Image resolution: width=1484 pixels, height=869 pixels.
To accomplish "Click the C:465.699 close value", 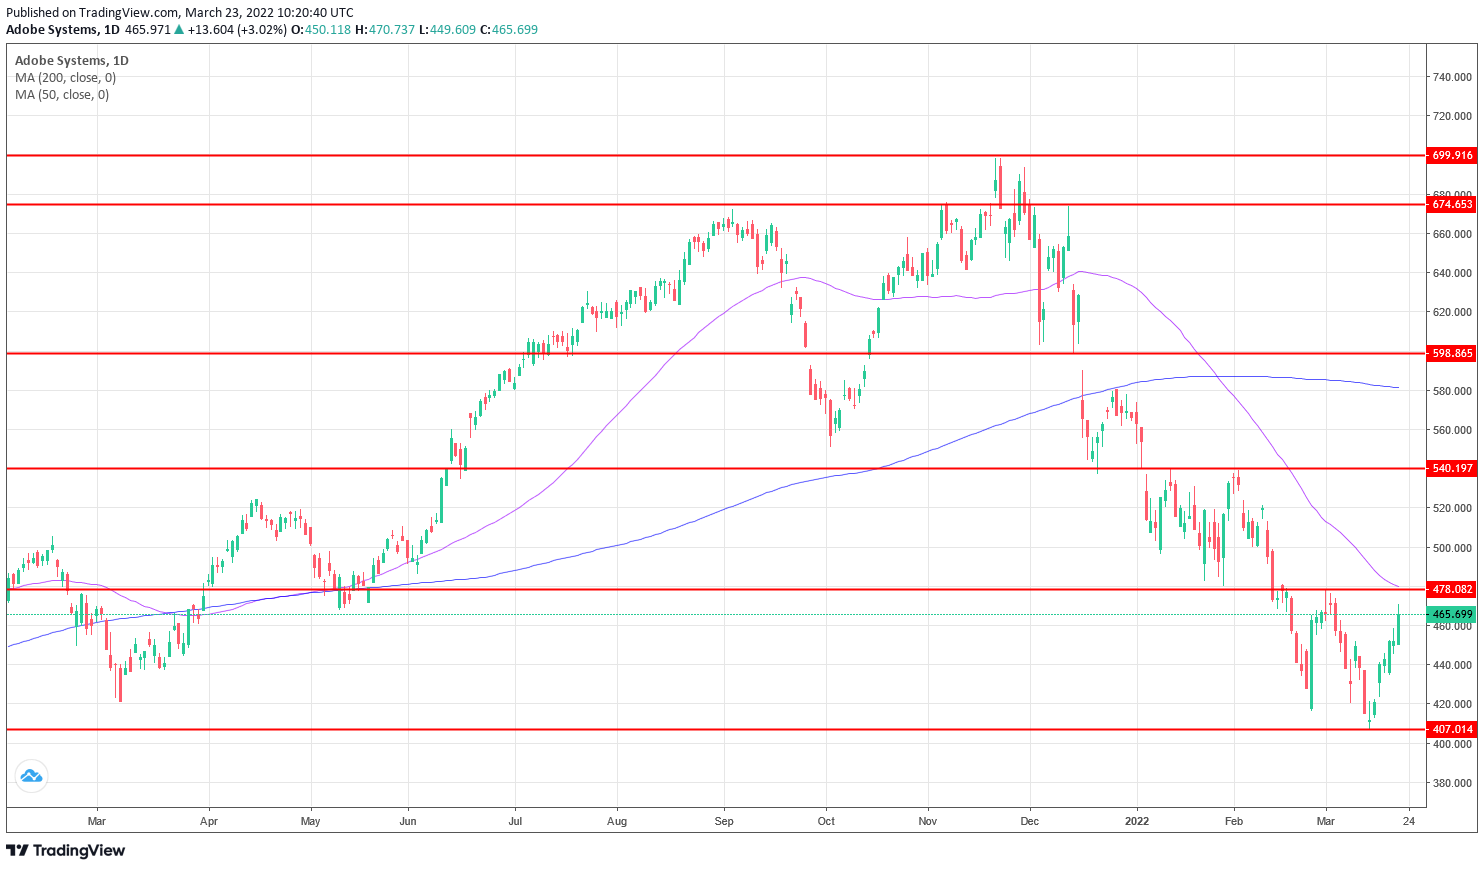I will [x=508, y=30].
